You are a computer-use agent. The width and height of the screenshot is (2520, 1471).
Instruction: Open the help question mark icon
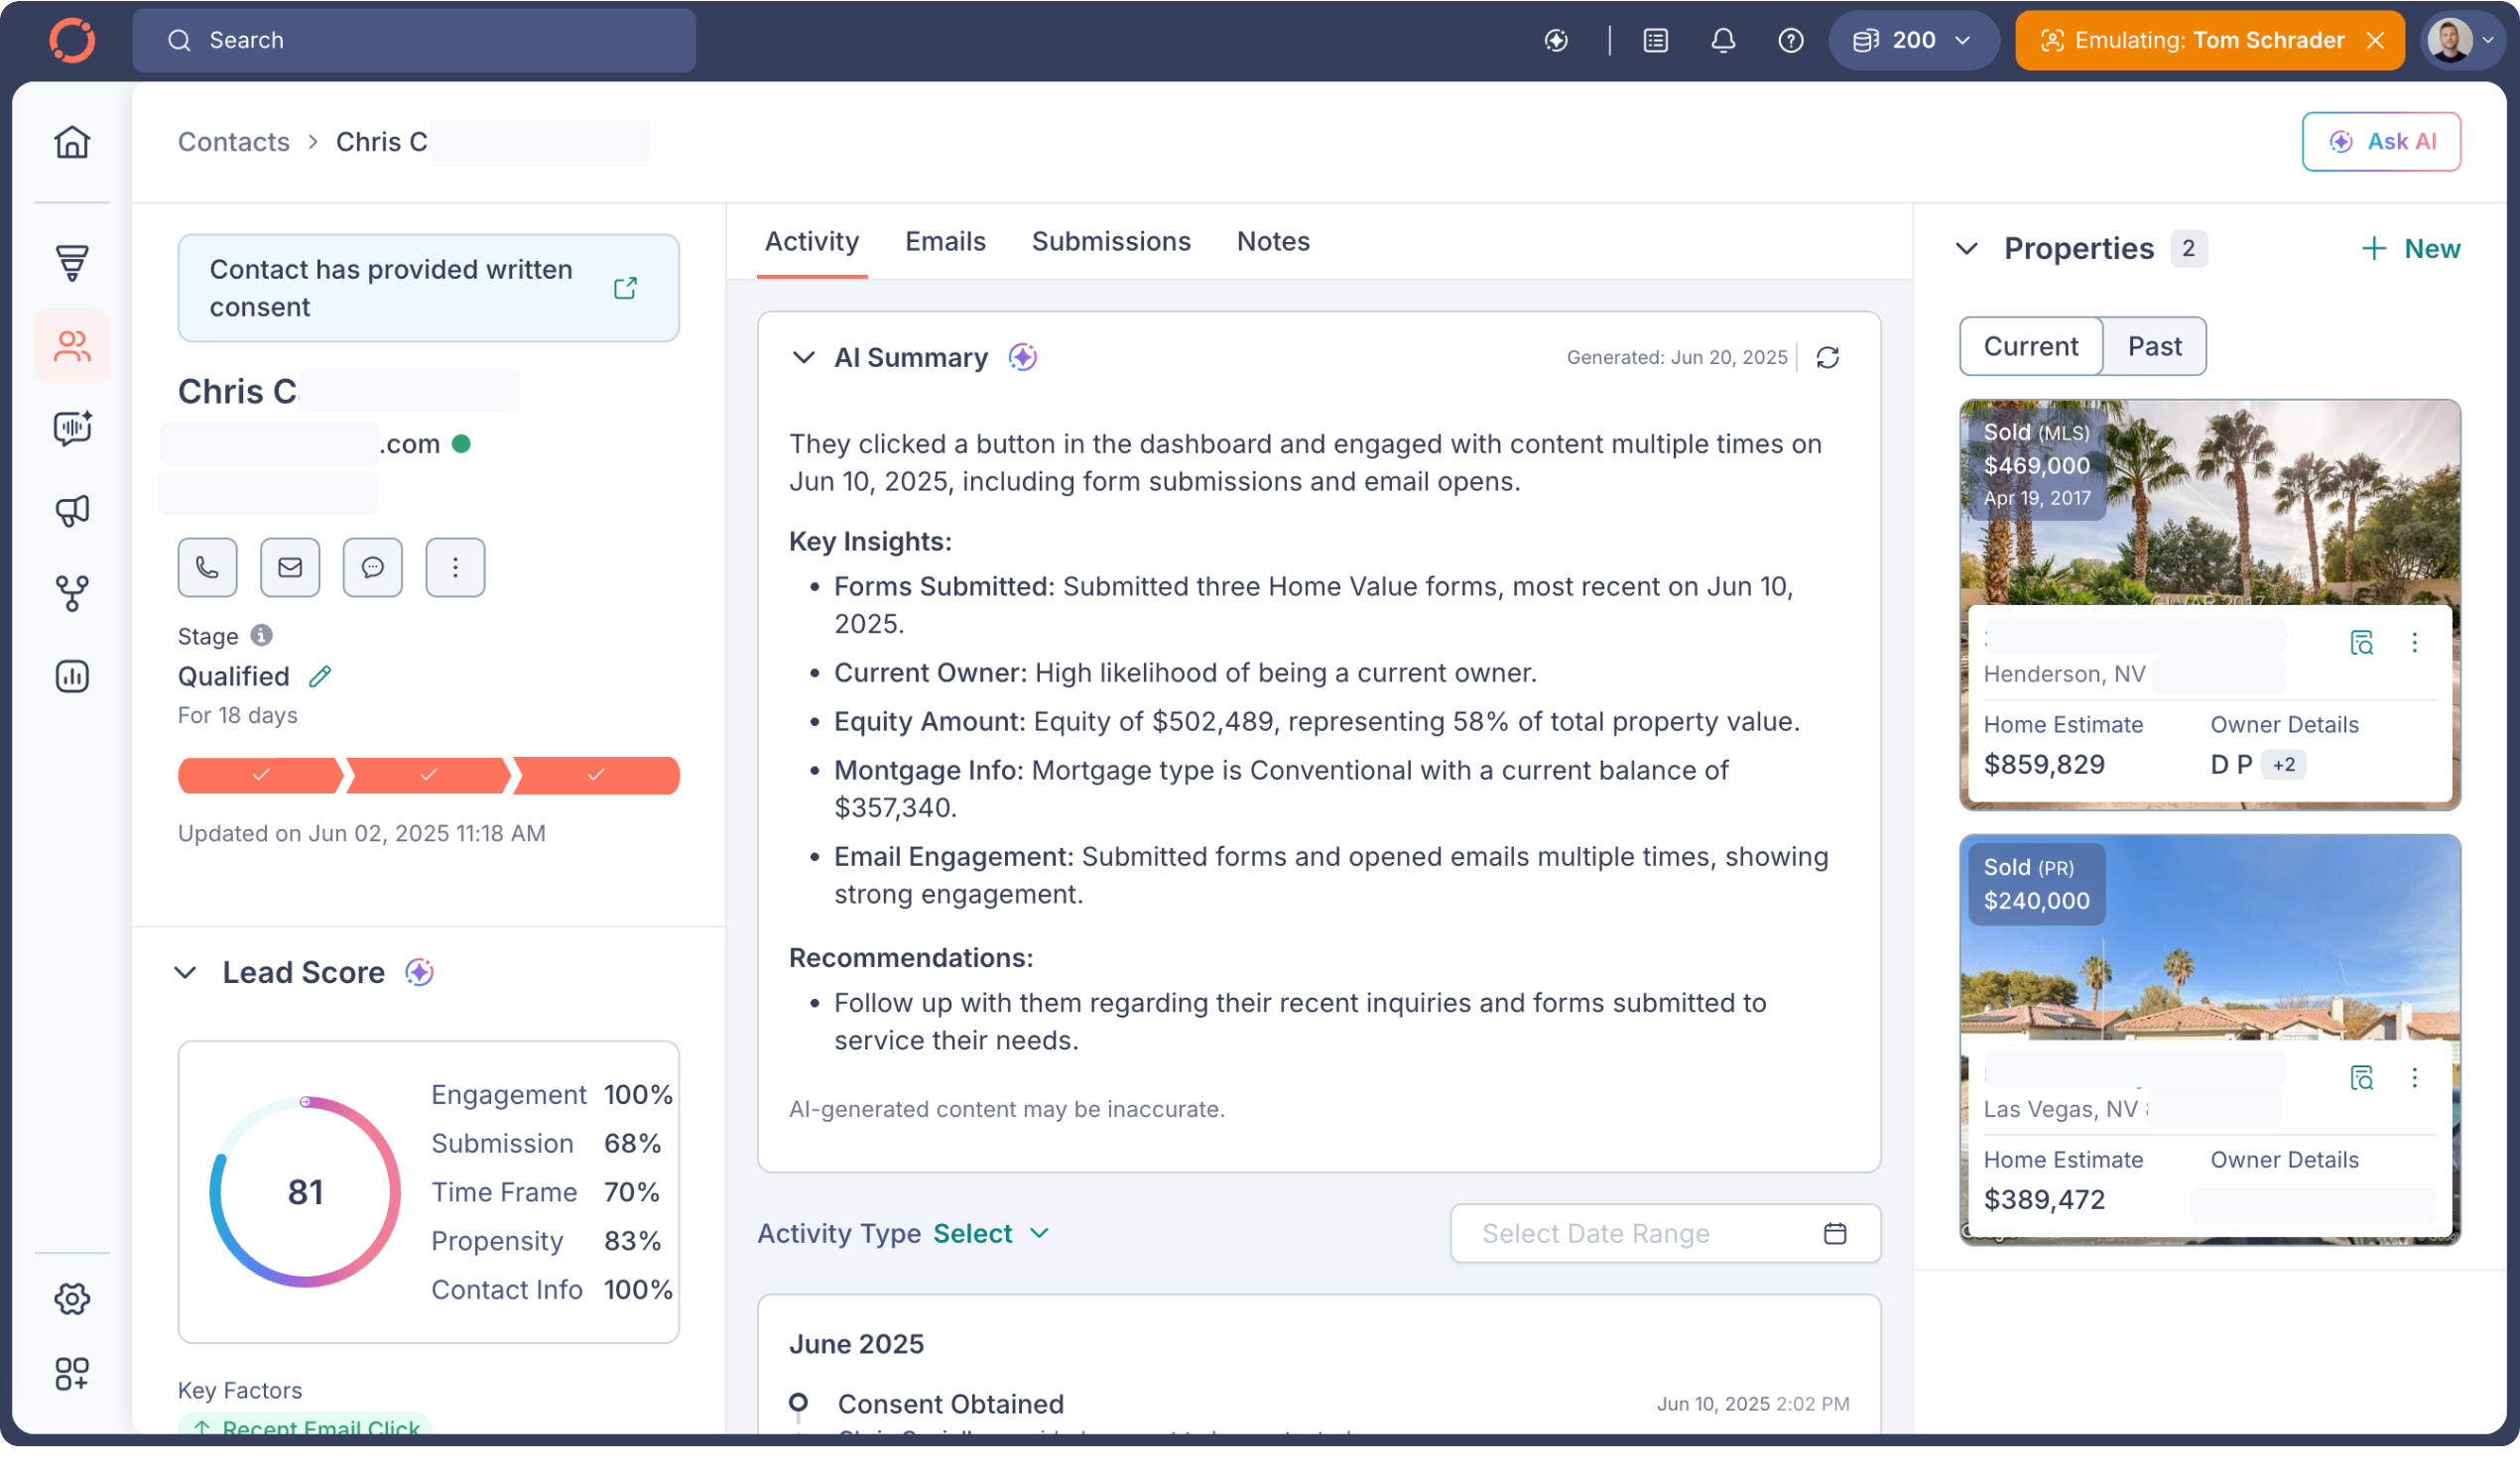[x=1791, y=40]
